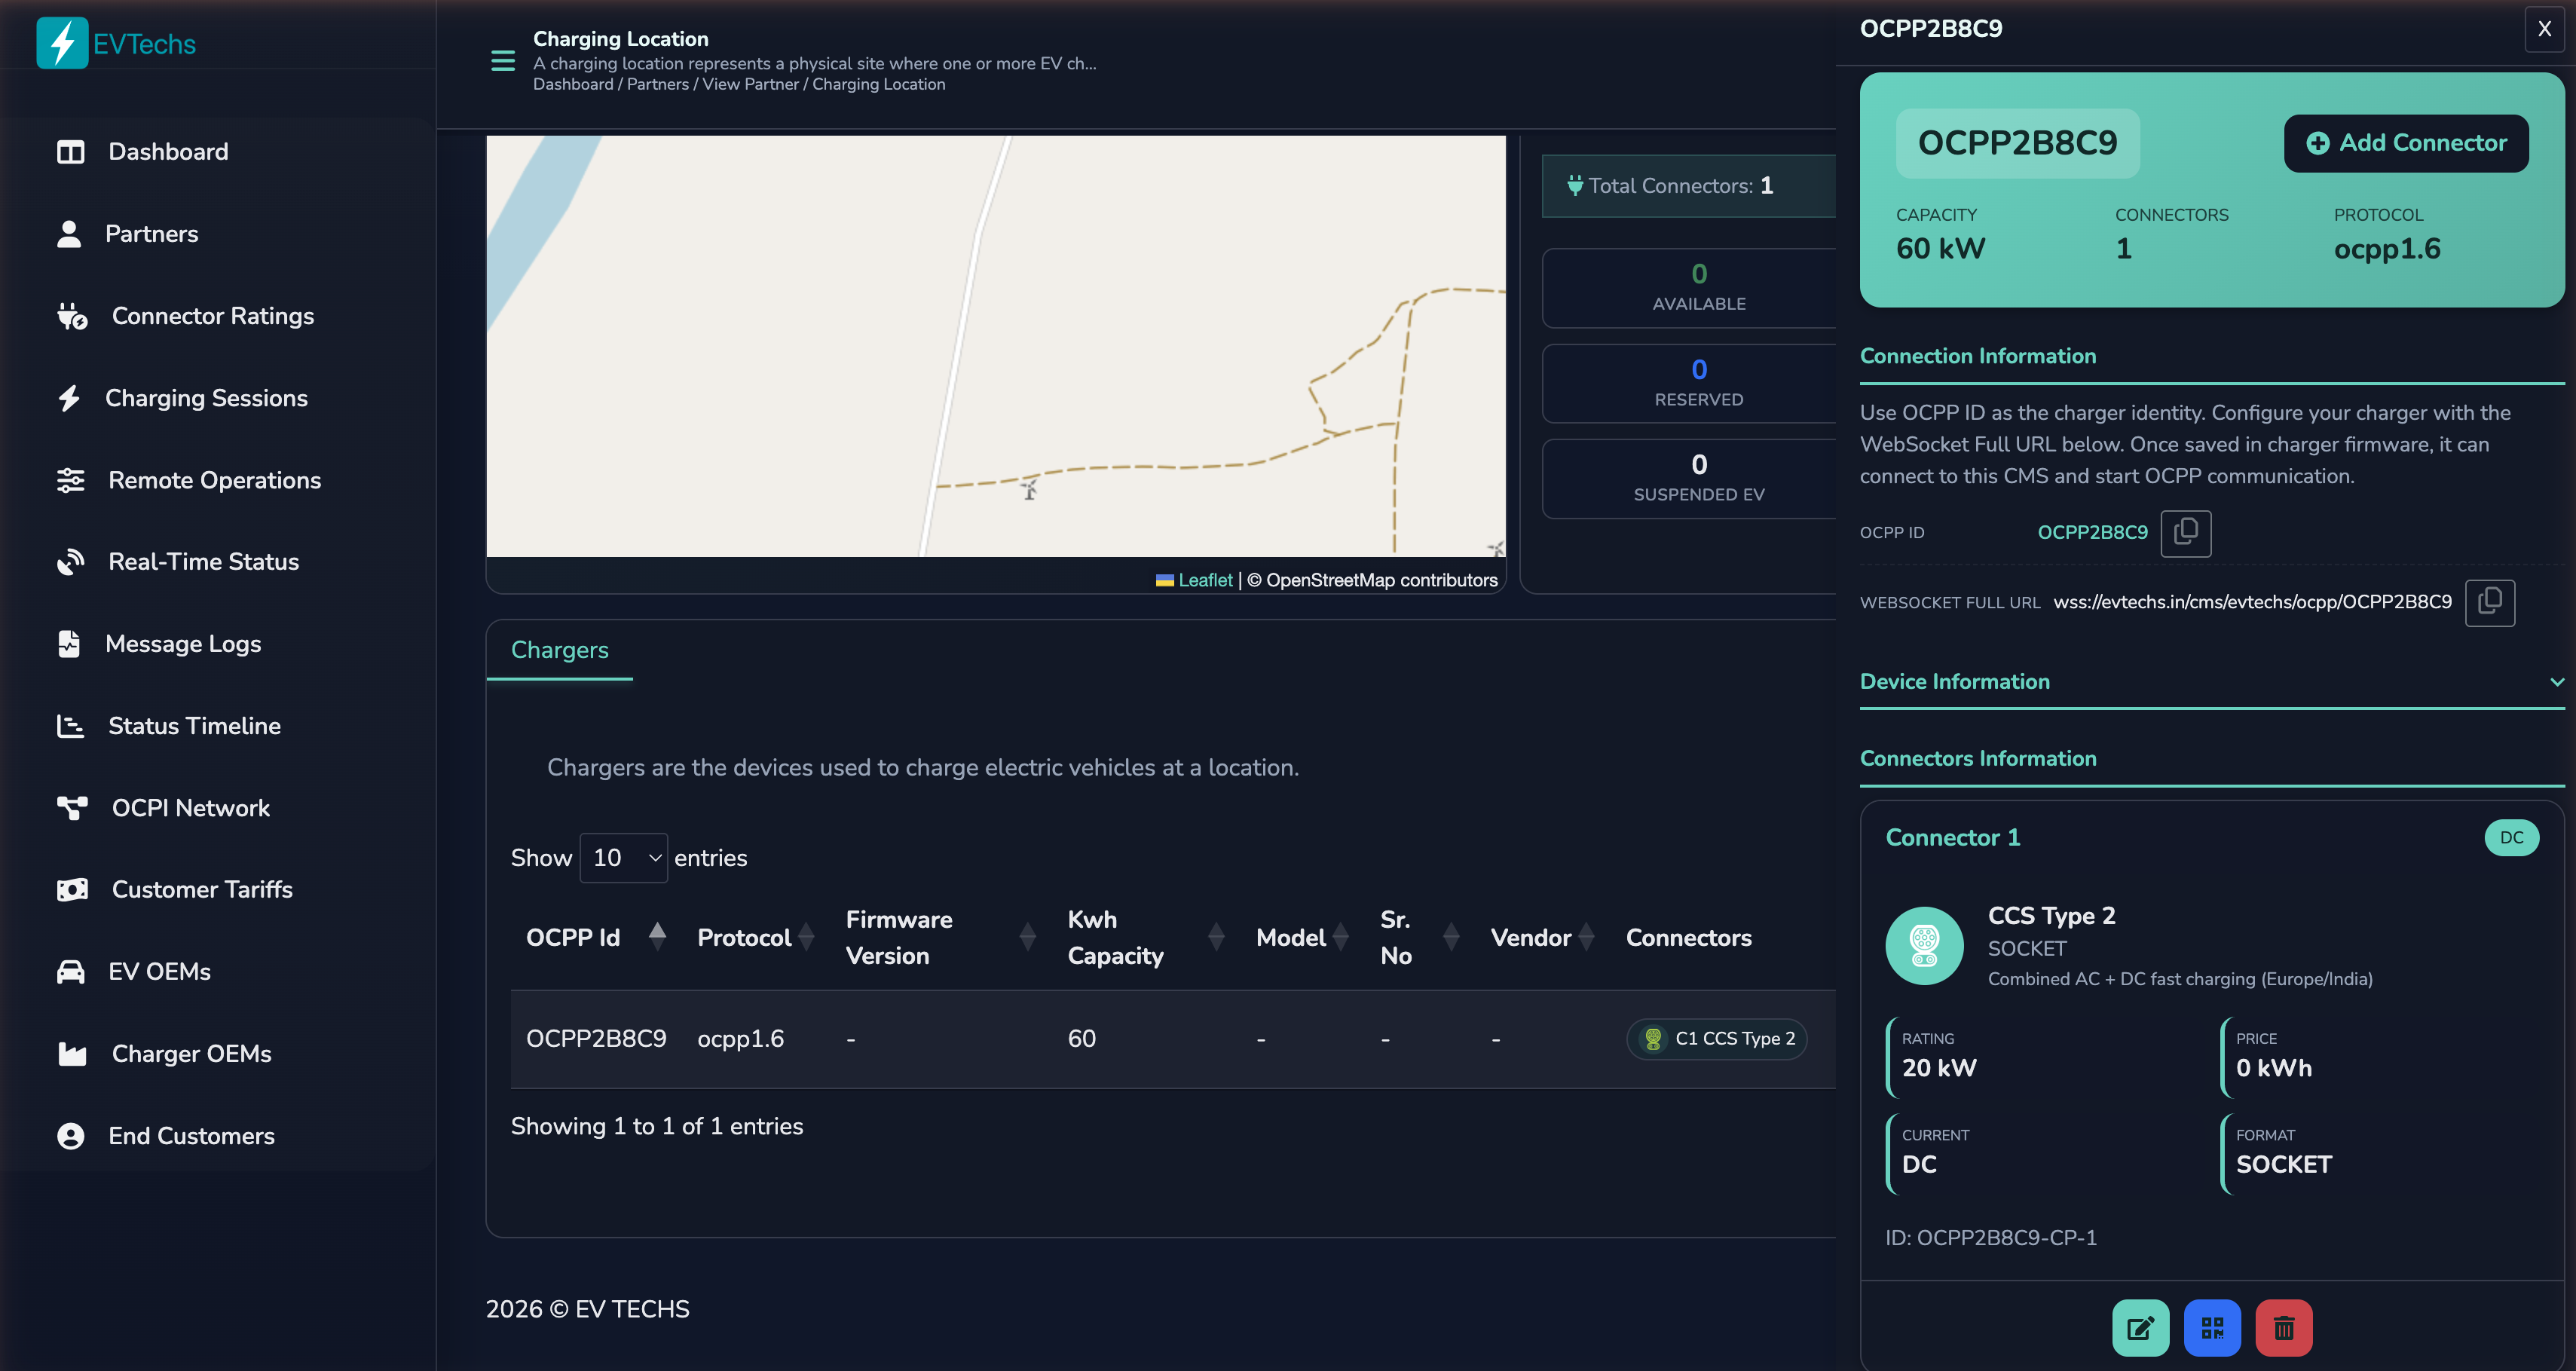
Task: Open Remote Operations menu item
Action: click(x=214, y=480)
